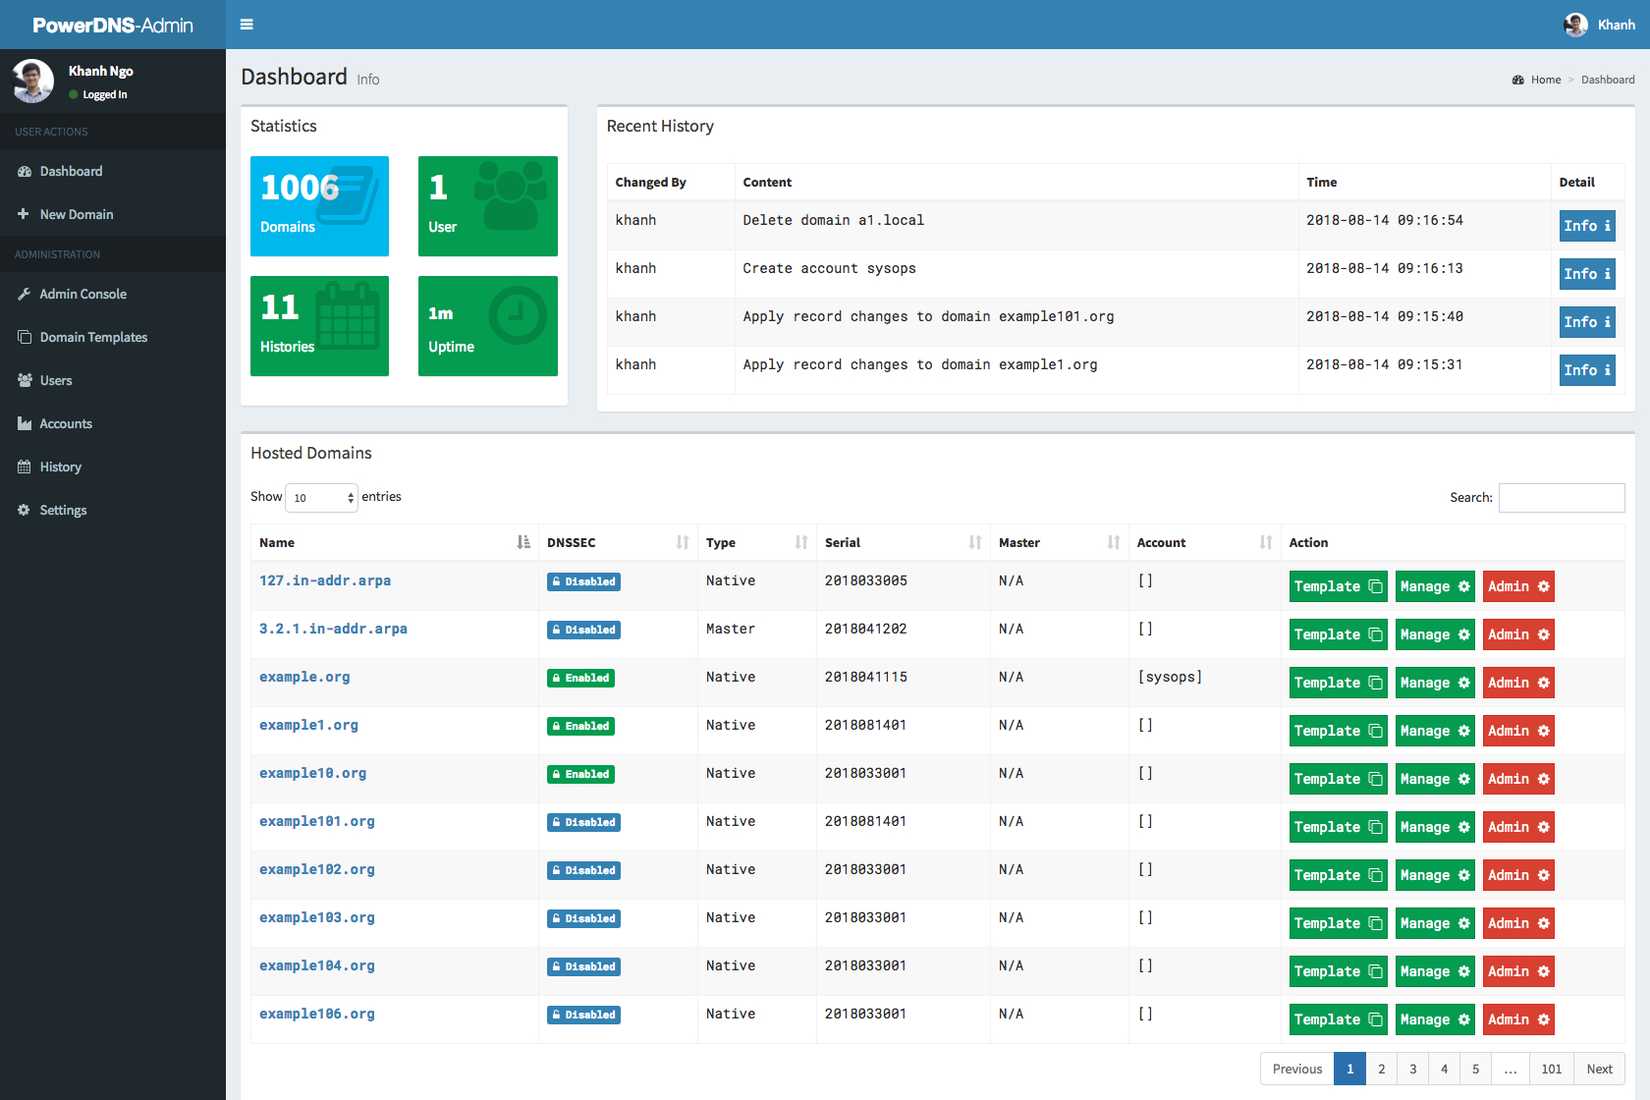
Task: Click Info for the Delete domain a1.local entry
Action: point(1586,226)
